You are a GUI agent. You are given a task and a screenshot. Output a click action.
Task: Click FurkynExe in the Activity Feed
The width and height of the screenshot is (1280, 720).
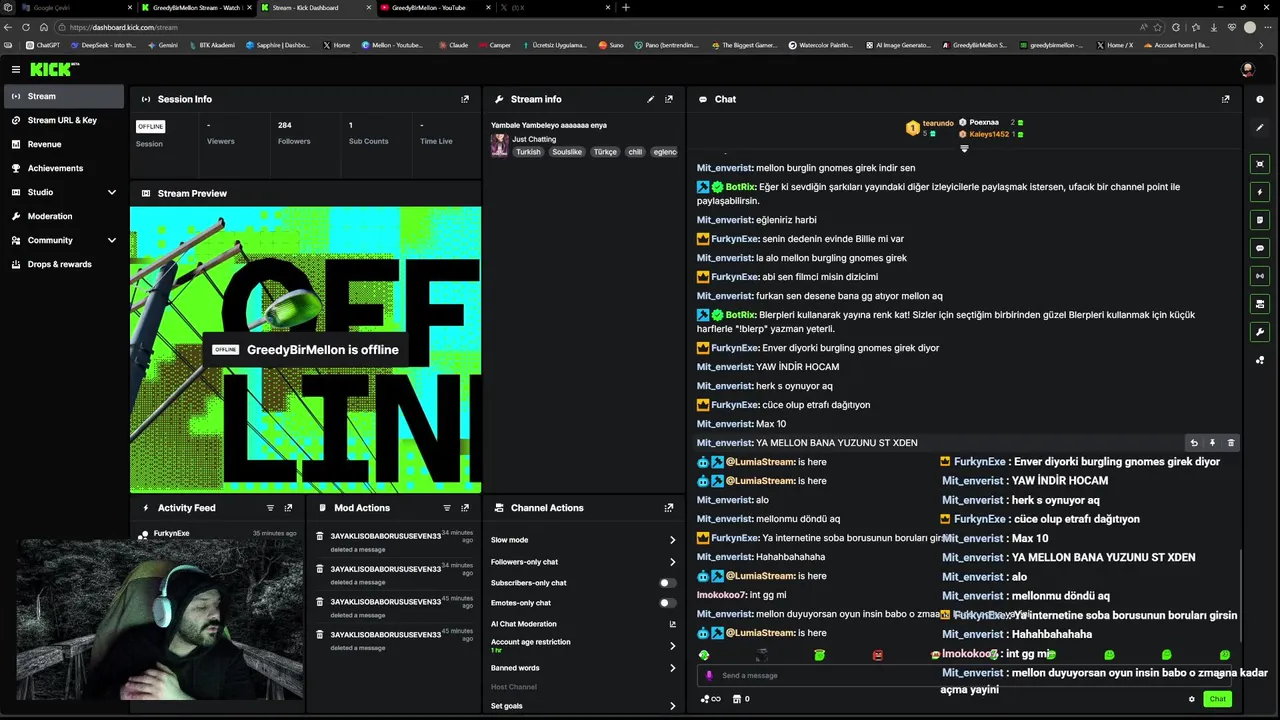tap(171, 533)
